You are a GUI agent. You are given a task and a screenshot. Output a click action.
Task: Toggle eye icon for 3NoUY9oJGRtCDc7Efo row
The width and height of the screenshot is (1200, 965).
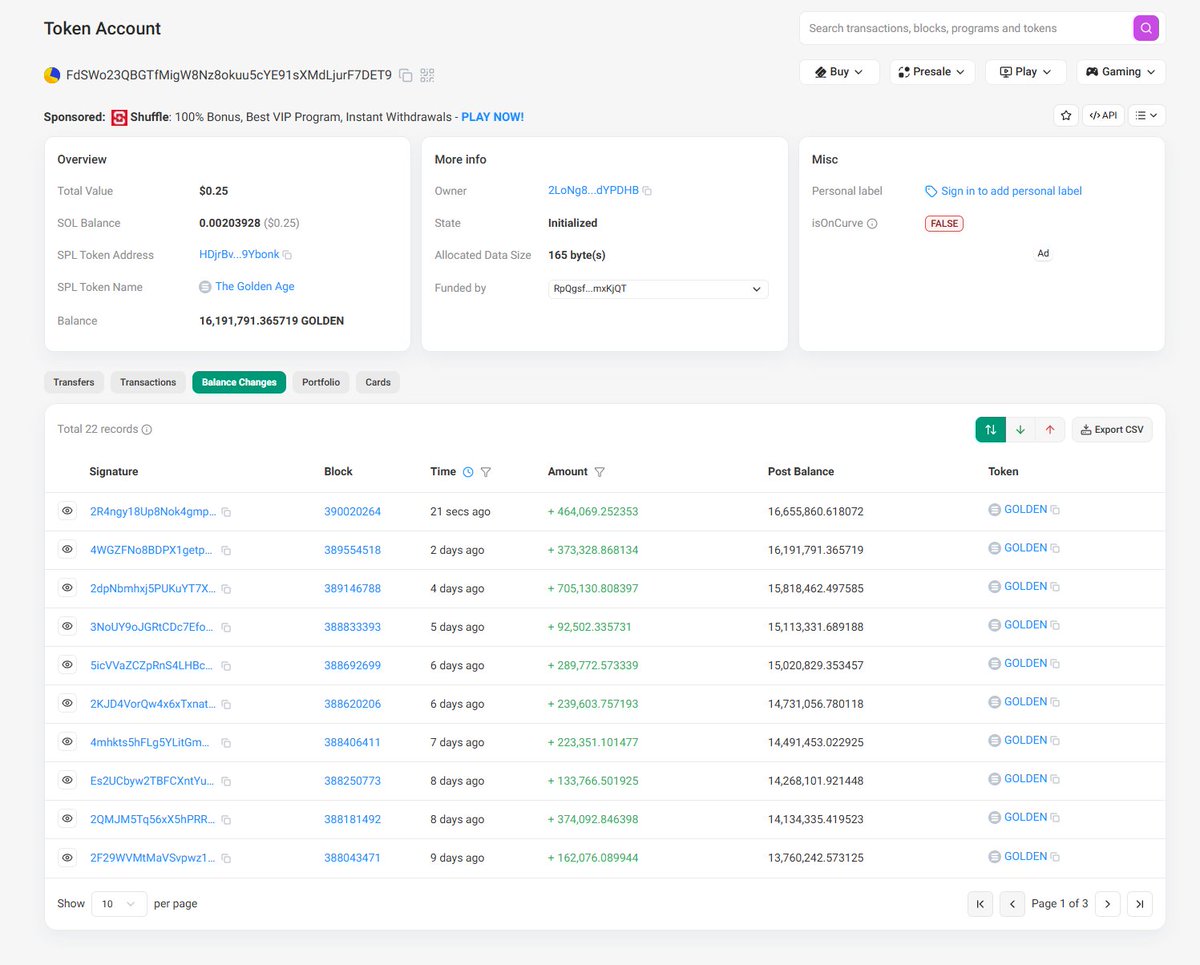coord(67,626)
